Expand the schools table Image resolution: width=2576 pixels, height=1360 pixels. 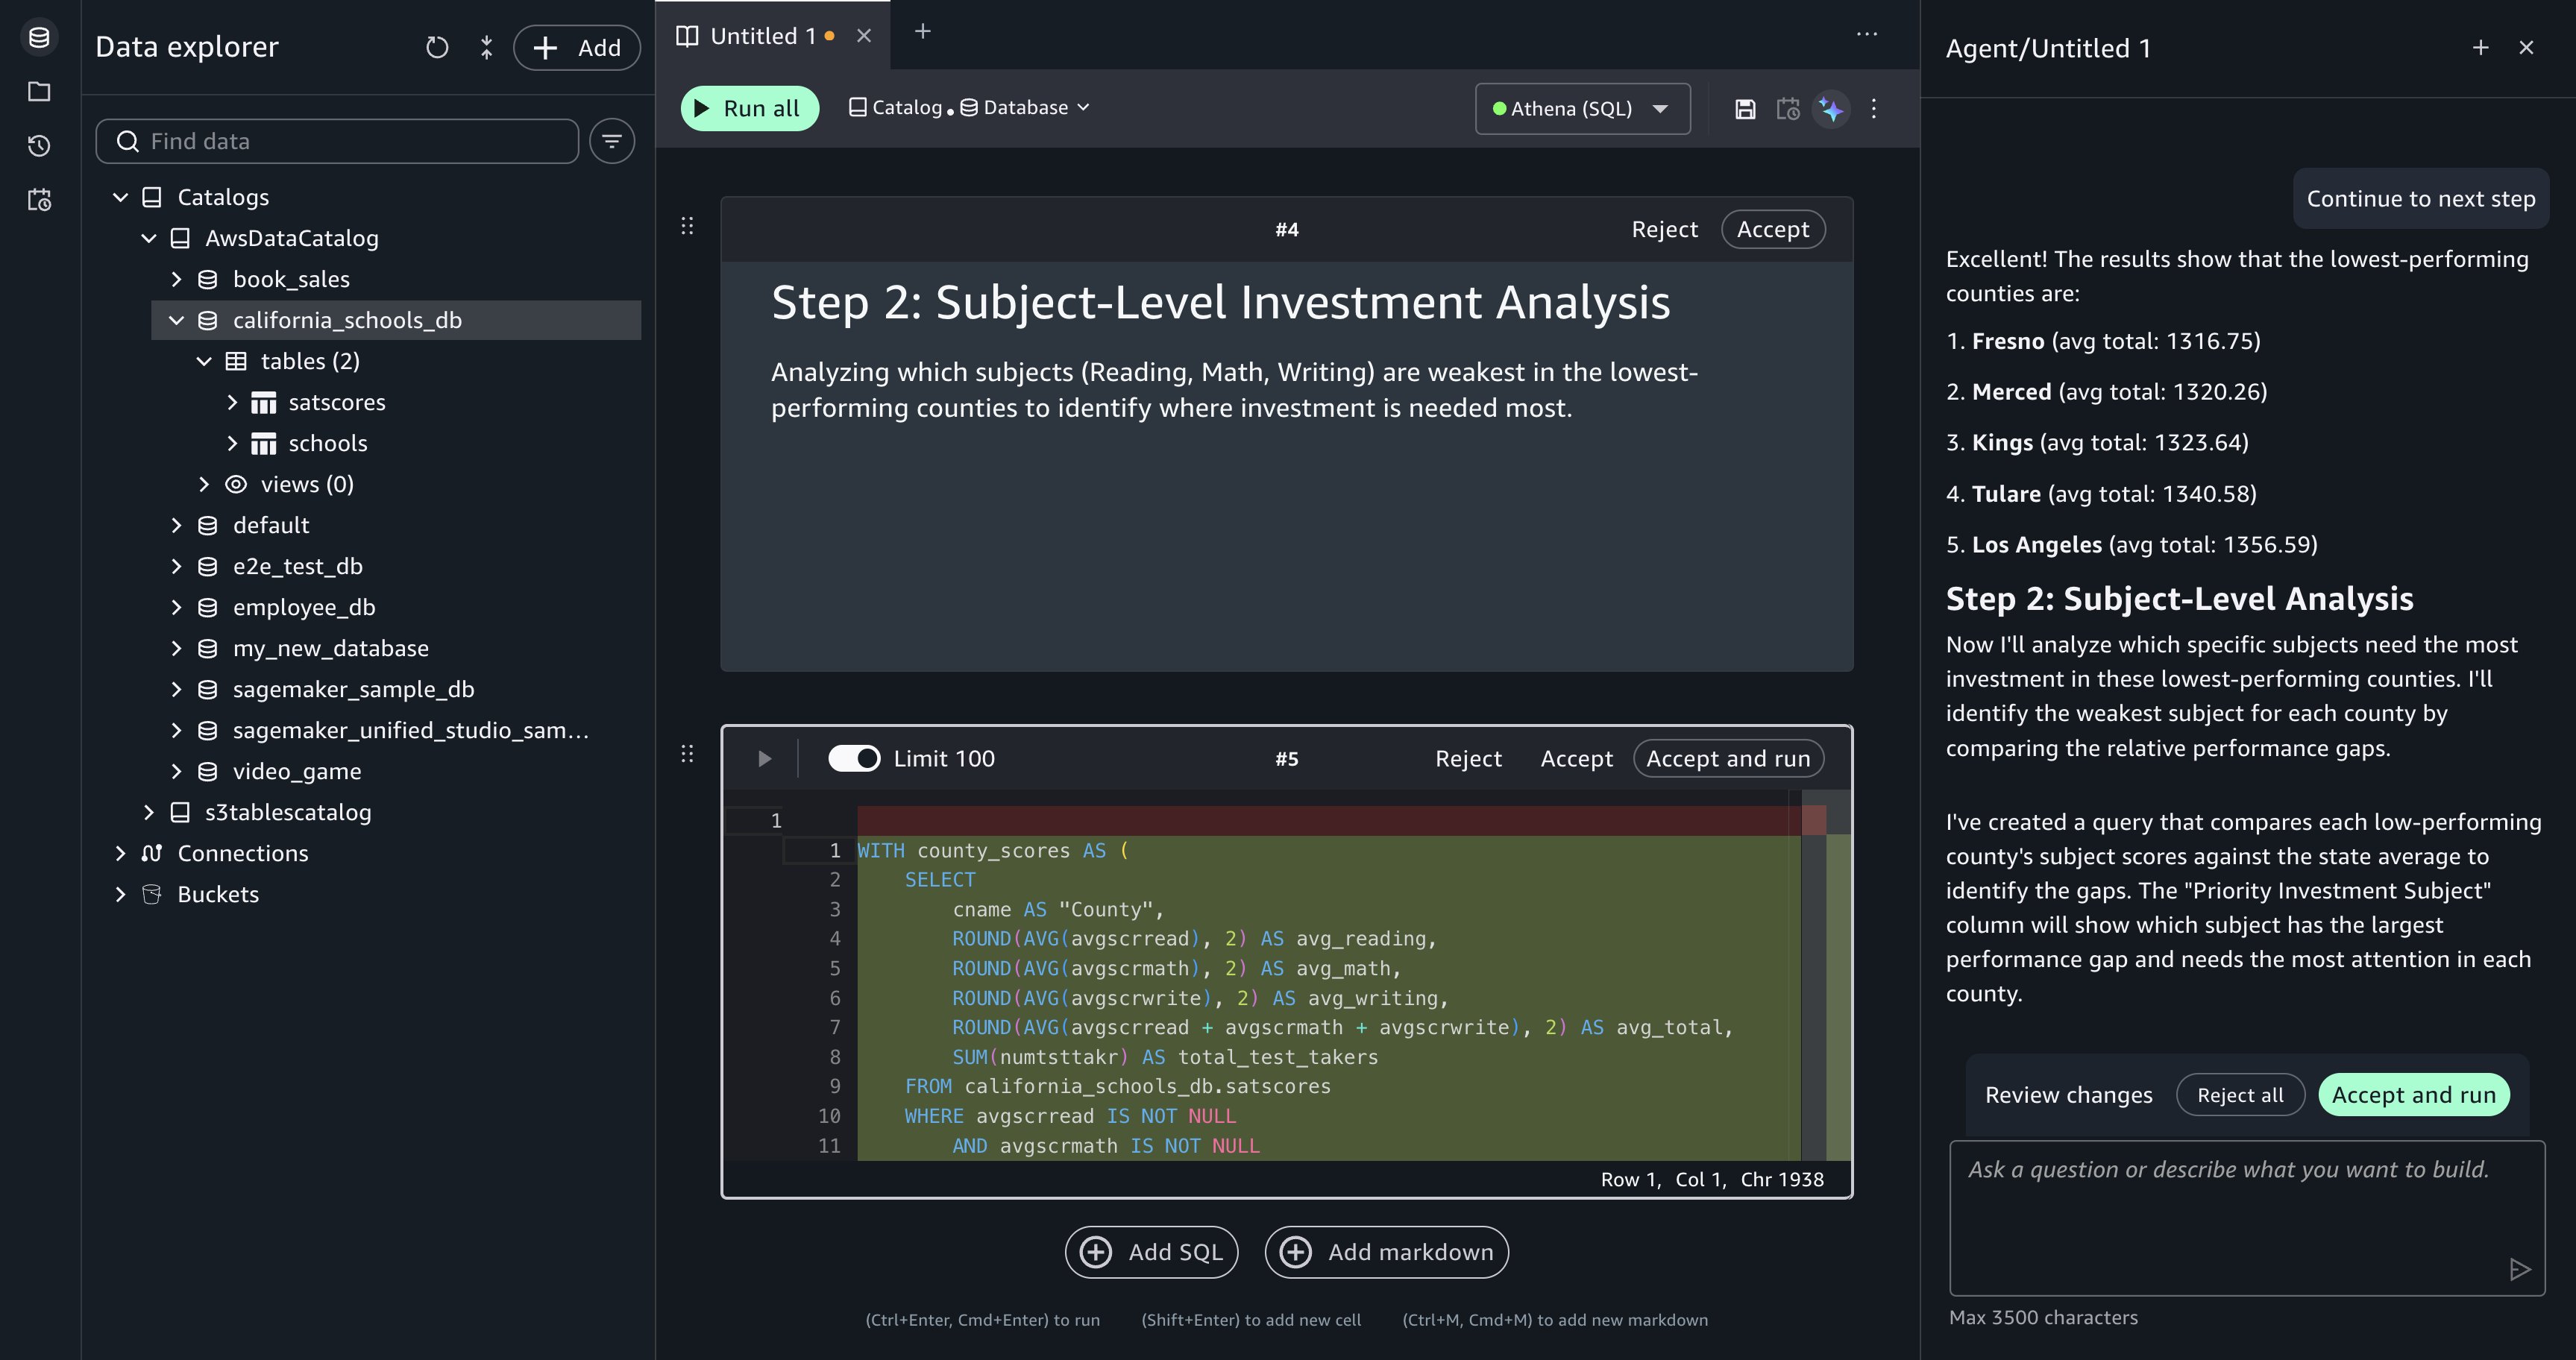pyautogui.click(x=232, y=443)
